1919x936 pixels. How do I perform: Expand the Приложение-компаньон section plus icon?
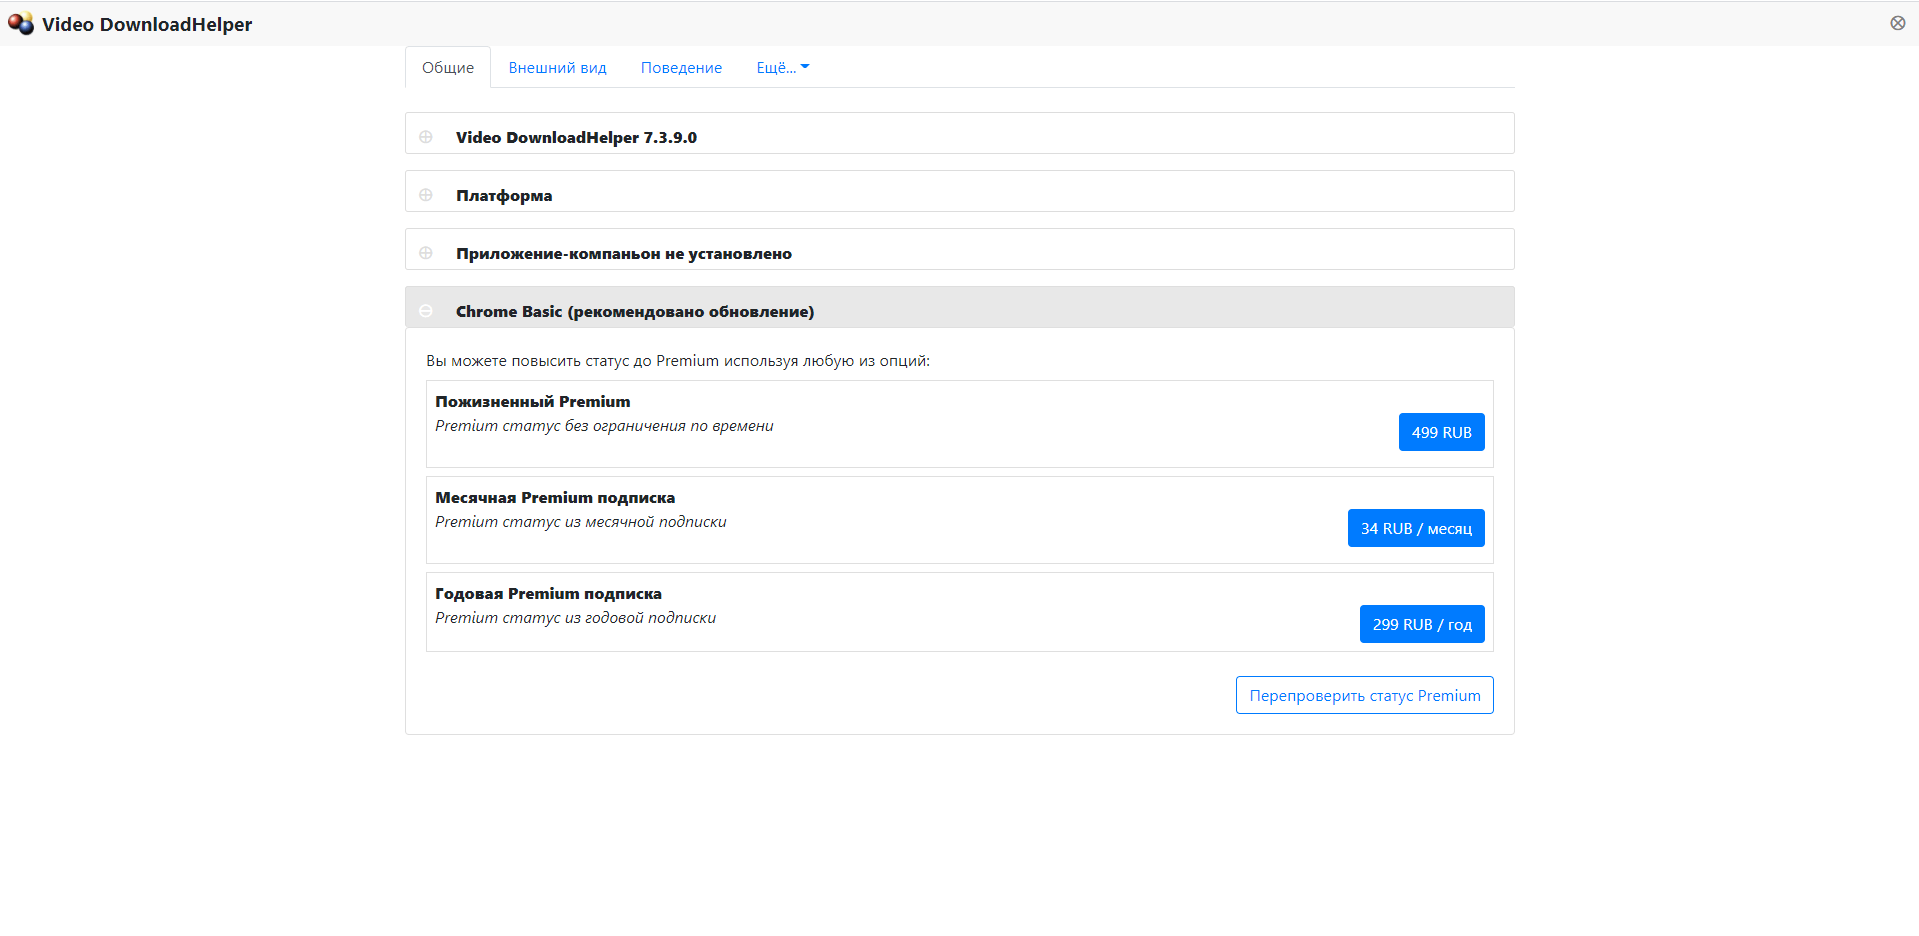[x=426, y=253]
